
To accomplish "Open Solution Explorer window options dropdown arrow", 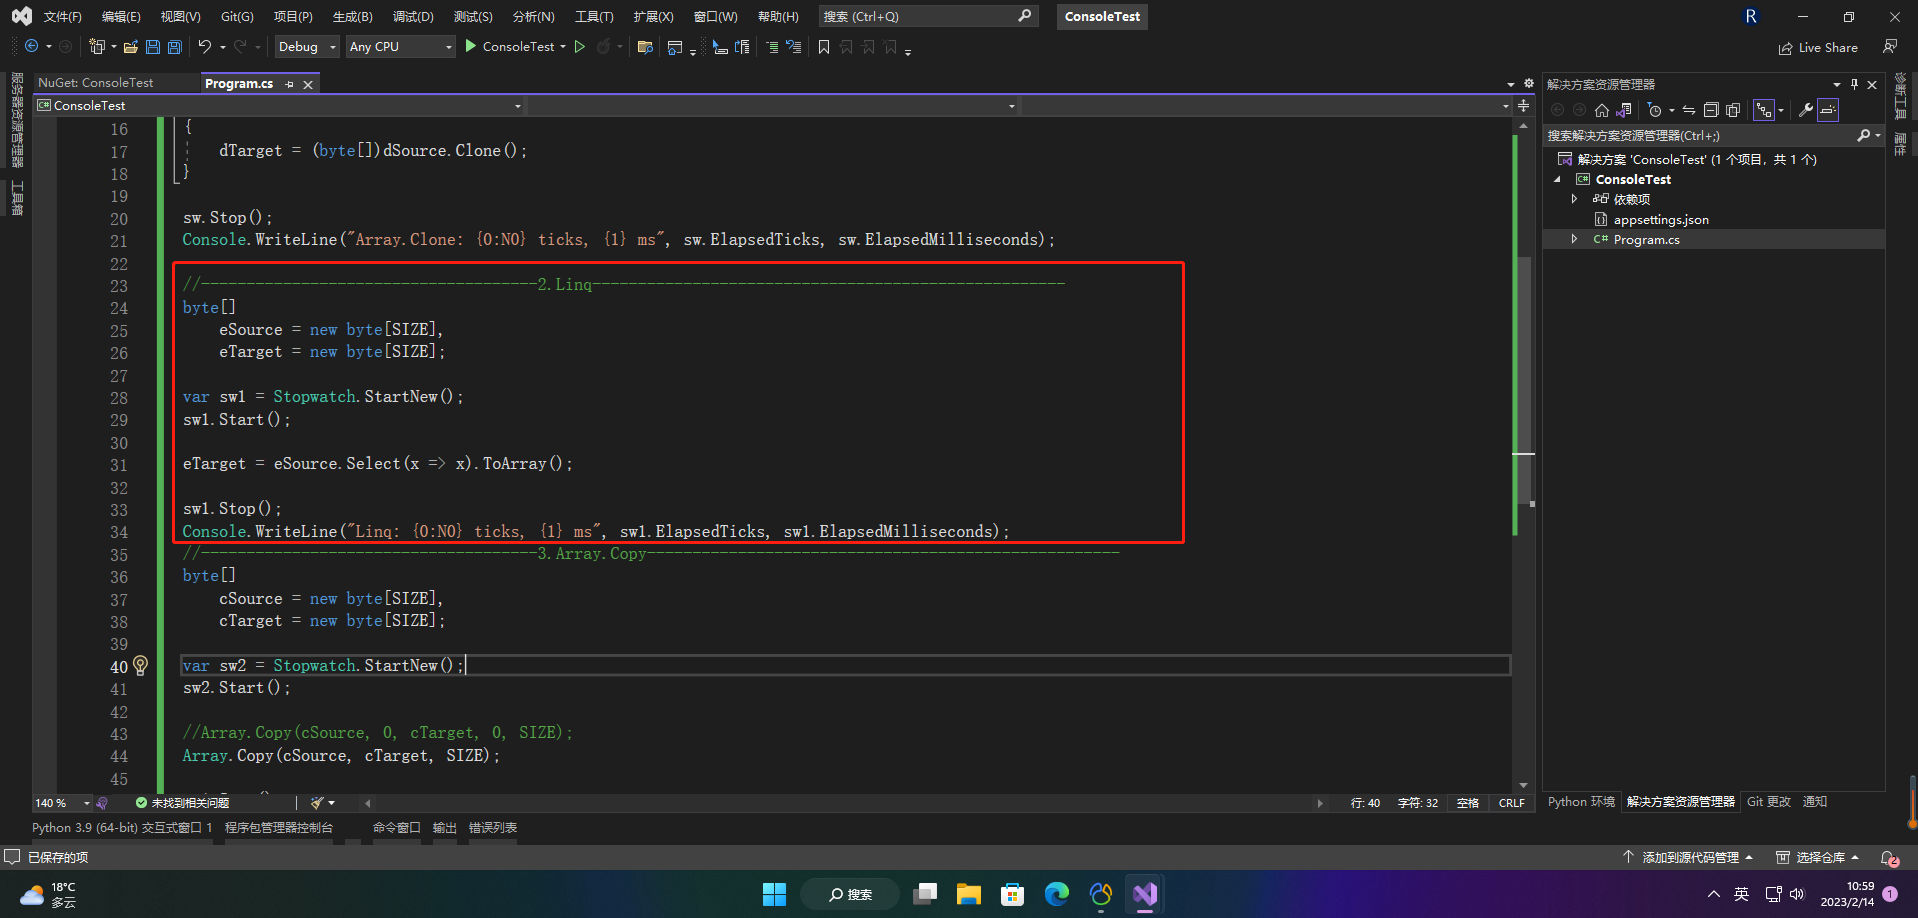I will coord(1837,84).
